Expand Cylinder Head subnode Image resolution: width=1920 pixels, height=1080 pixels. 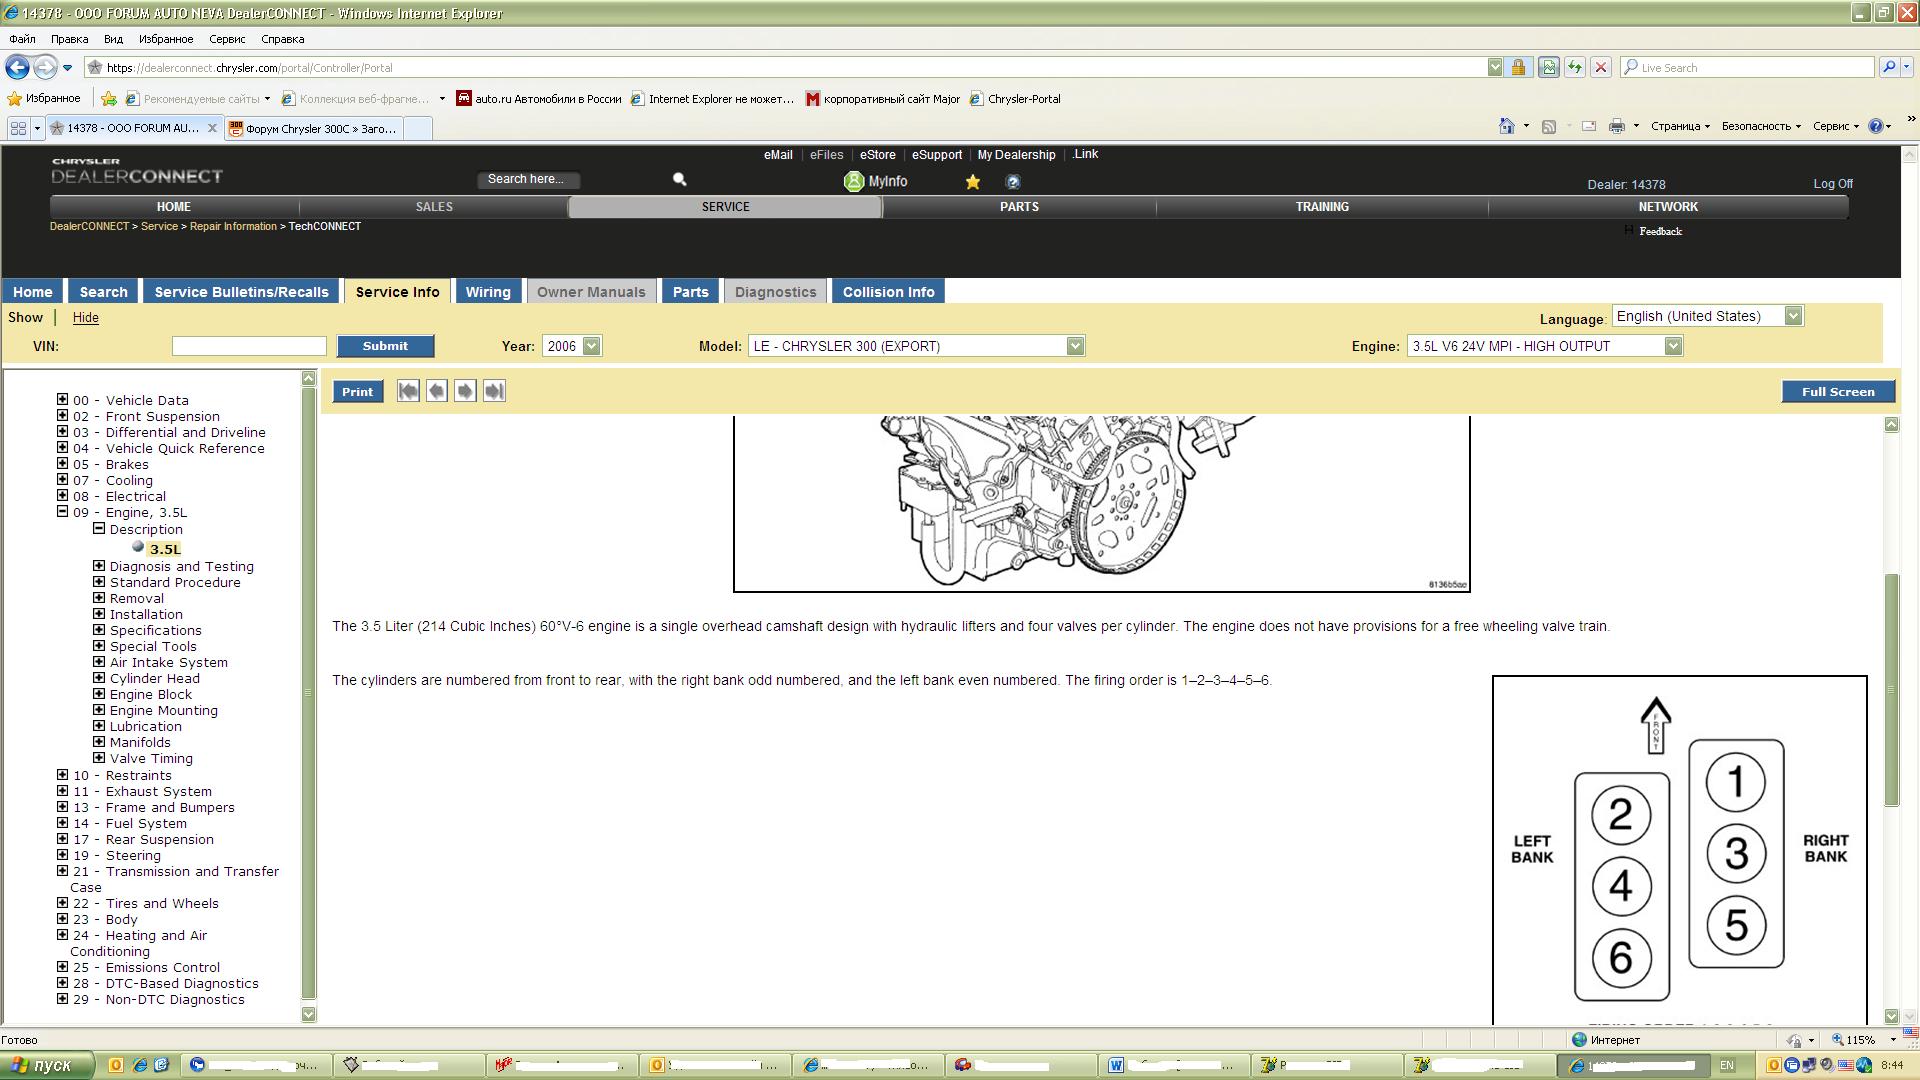(99, 677)
